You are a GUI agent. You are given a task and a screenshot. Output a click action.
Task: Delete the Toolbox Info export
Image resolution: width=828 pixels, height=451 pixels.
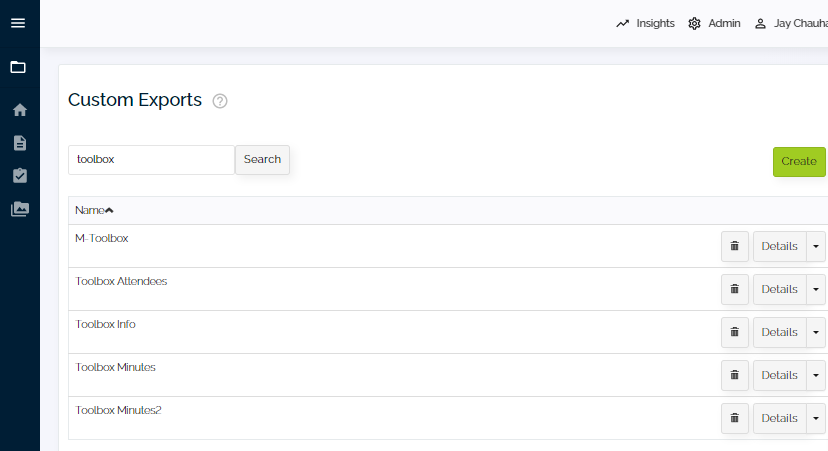[735, 332]
